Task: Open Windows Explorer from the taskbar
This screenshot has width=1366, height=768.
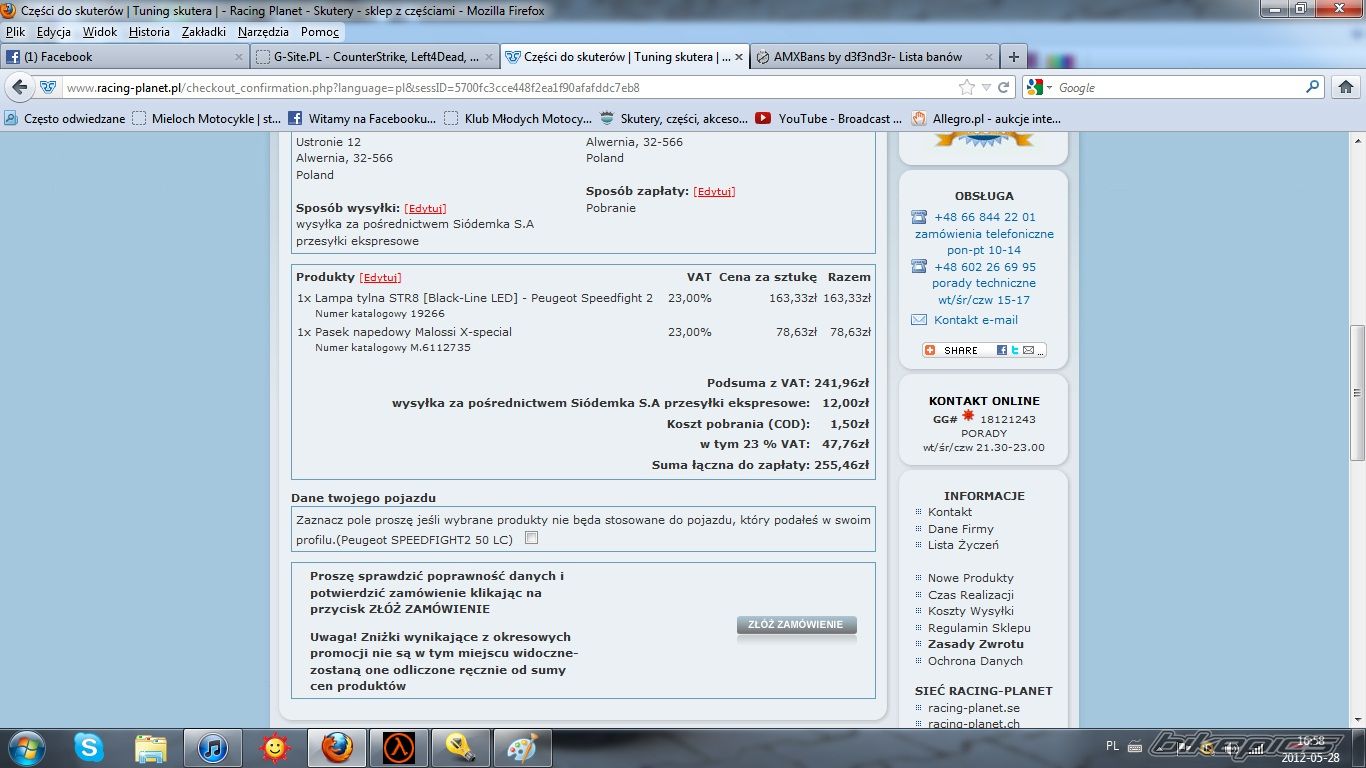Action: pos(151,748)
